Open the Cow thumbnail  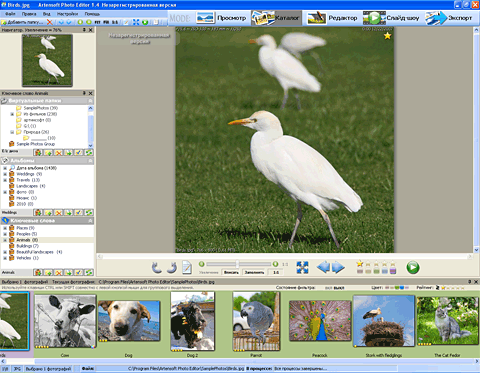click(x=65, y=322)
